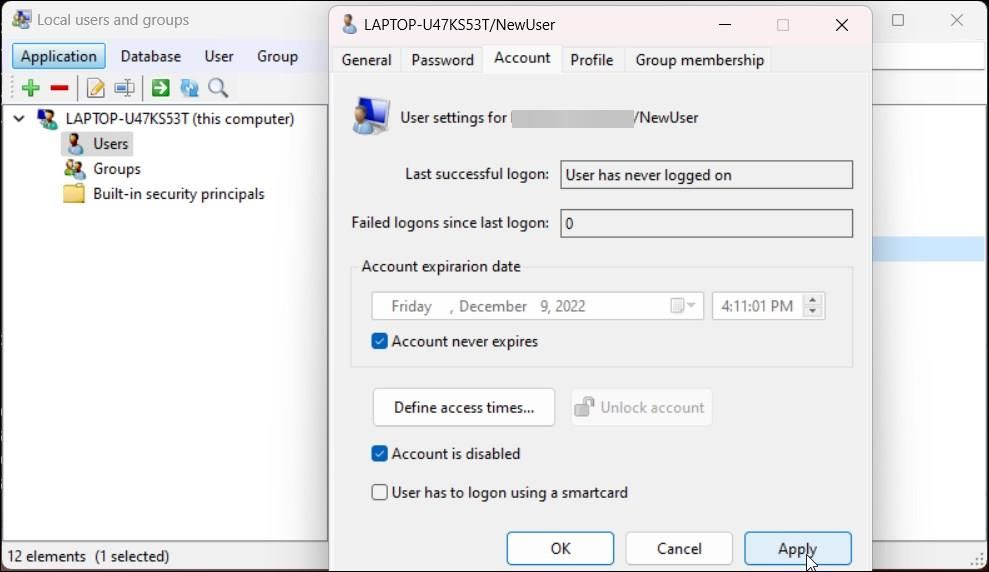This screenshot has width=989, height=572.
Task: Increase the expiration time with up arrow
Action: [812, 301]
